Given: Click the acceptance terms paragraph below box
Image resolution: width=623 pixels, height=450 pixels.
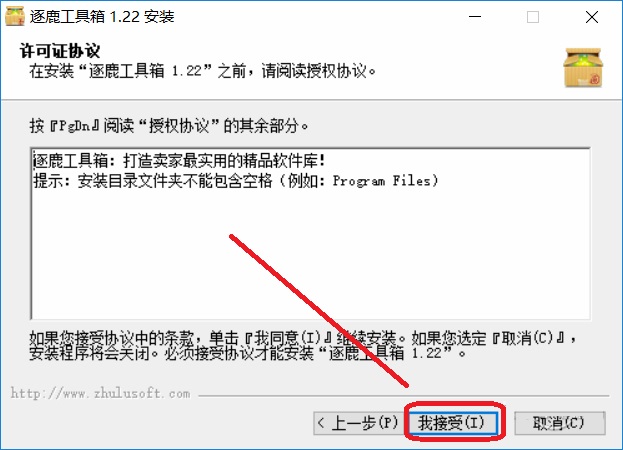Looking at the screenshot, I should (x=303, y=345).
